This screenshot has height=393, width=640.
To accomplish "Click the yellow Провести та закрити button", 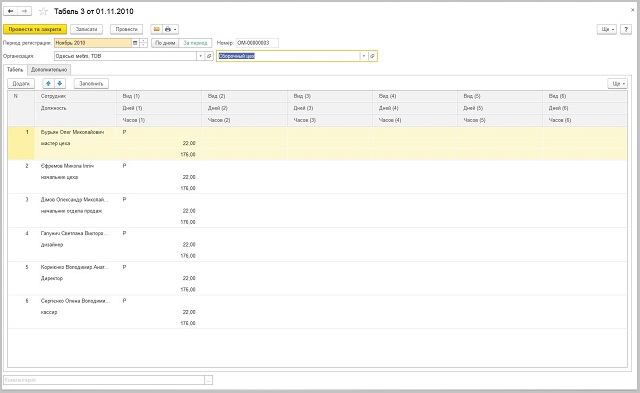I will coord(35,29).
